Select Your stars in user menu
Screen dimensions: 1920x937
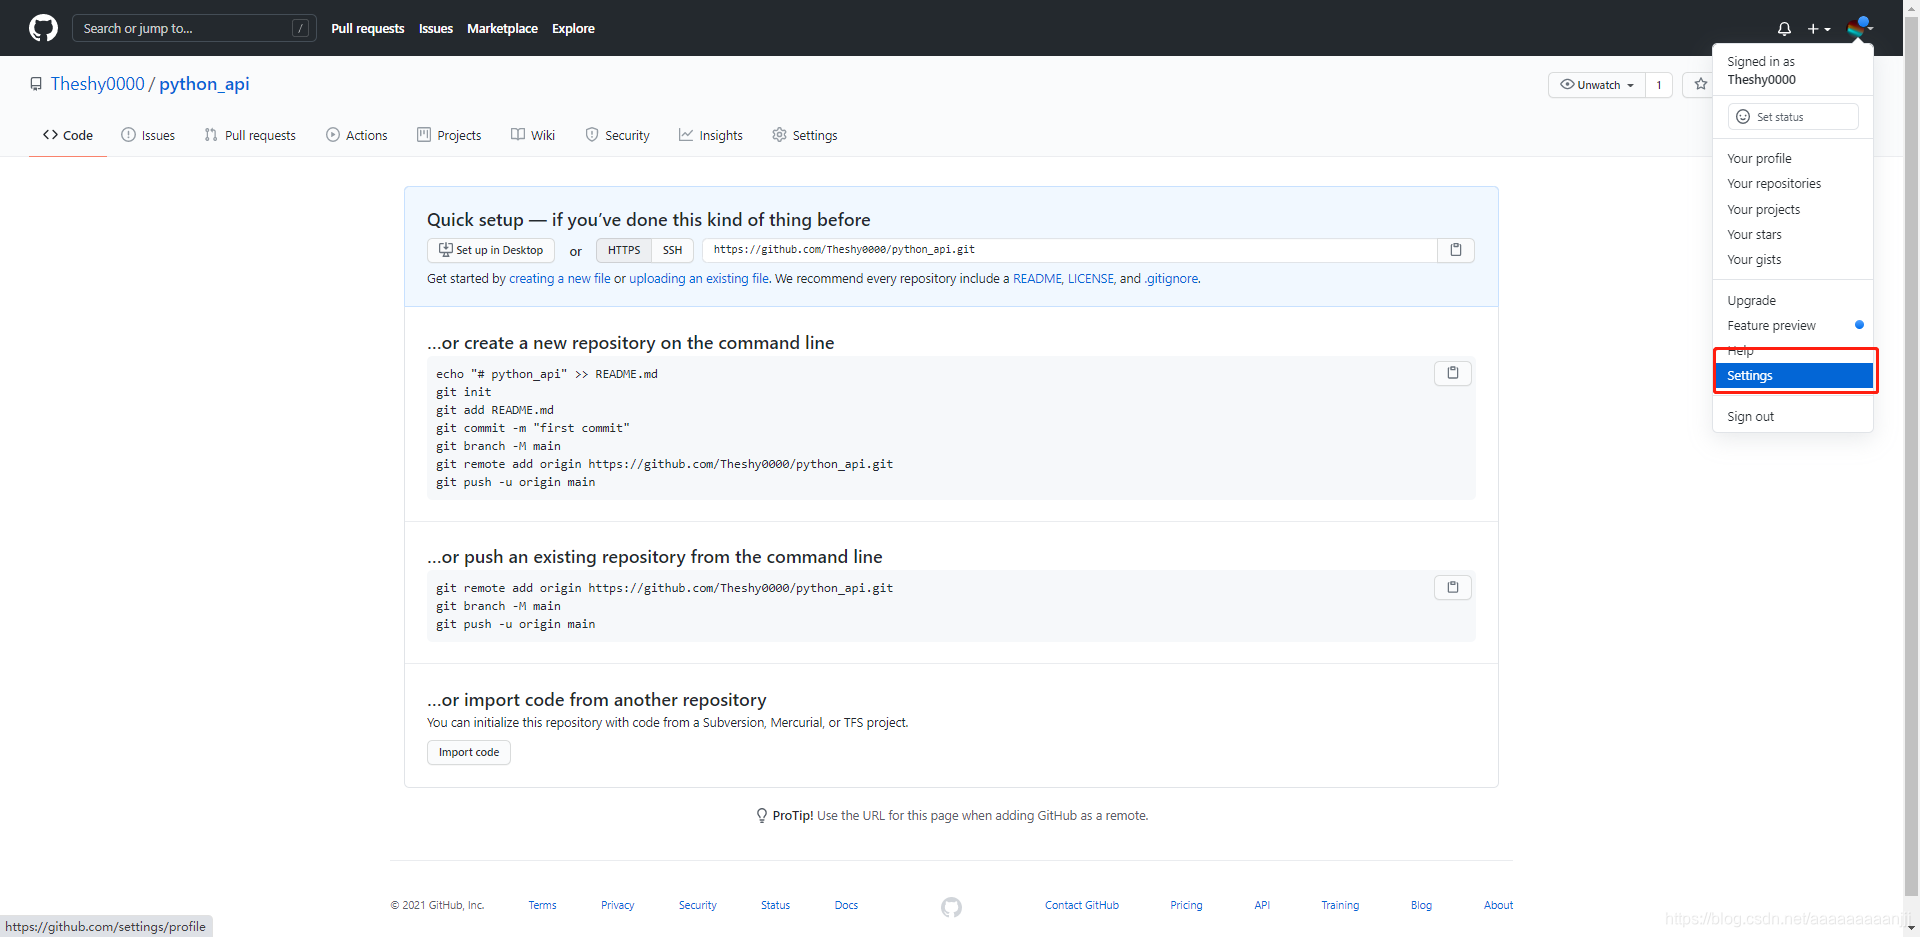coord(1793,234)
